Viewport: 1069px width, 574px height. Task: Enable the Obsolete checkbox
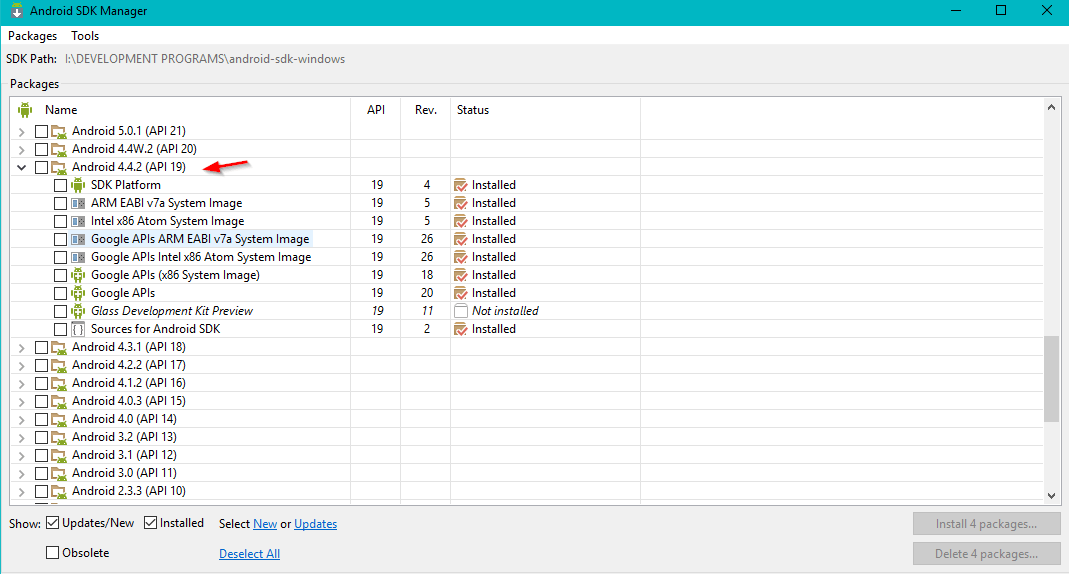[52, 553]
